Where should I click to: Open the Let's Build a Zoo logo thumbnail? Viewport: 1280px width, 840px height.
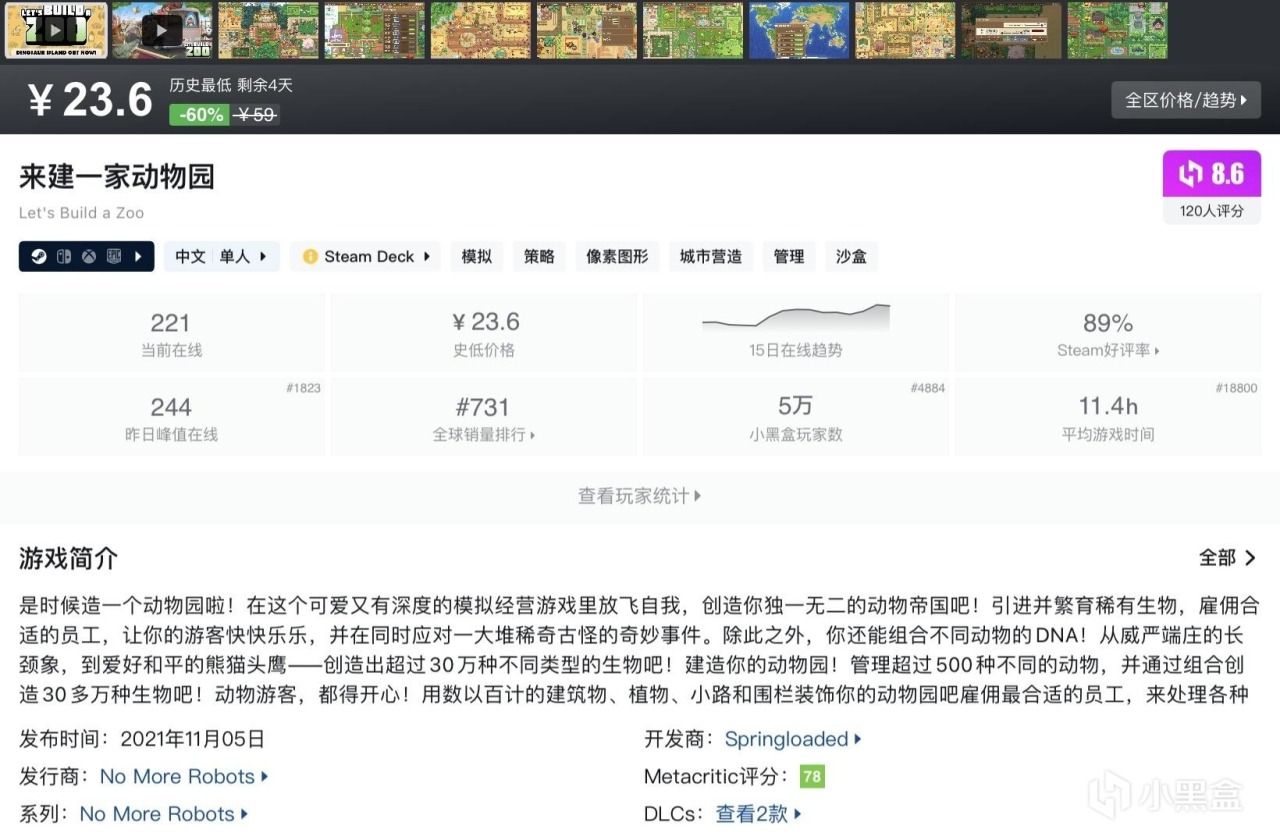pos(56,30)
